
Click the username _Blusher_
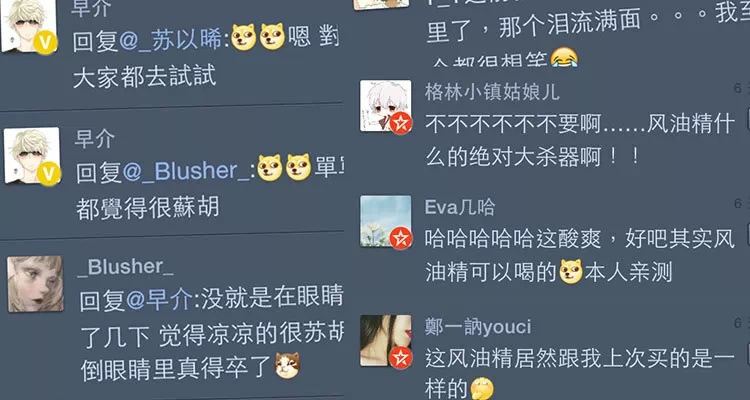point(126,267)
